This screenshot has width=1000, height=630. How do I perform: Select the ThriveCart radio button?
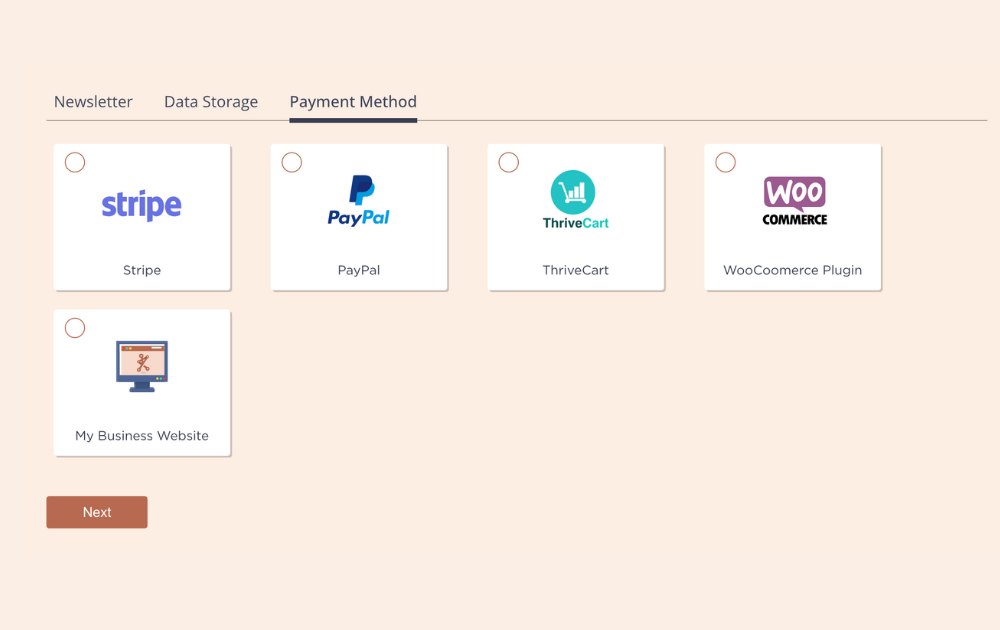[508, 163]
